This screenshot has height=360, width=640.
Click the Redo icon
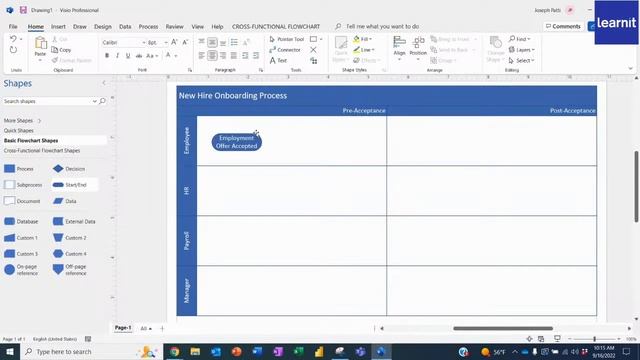pyautogui.click(x=13, y=50)
